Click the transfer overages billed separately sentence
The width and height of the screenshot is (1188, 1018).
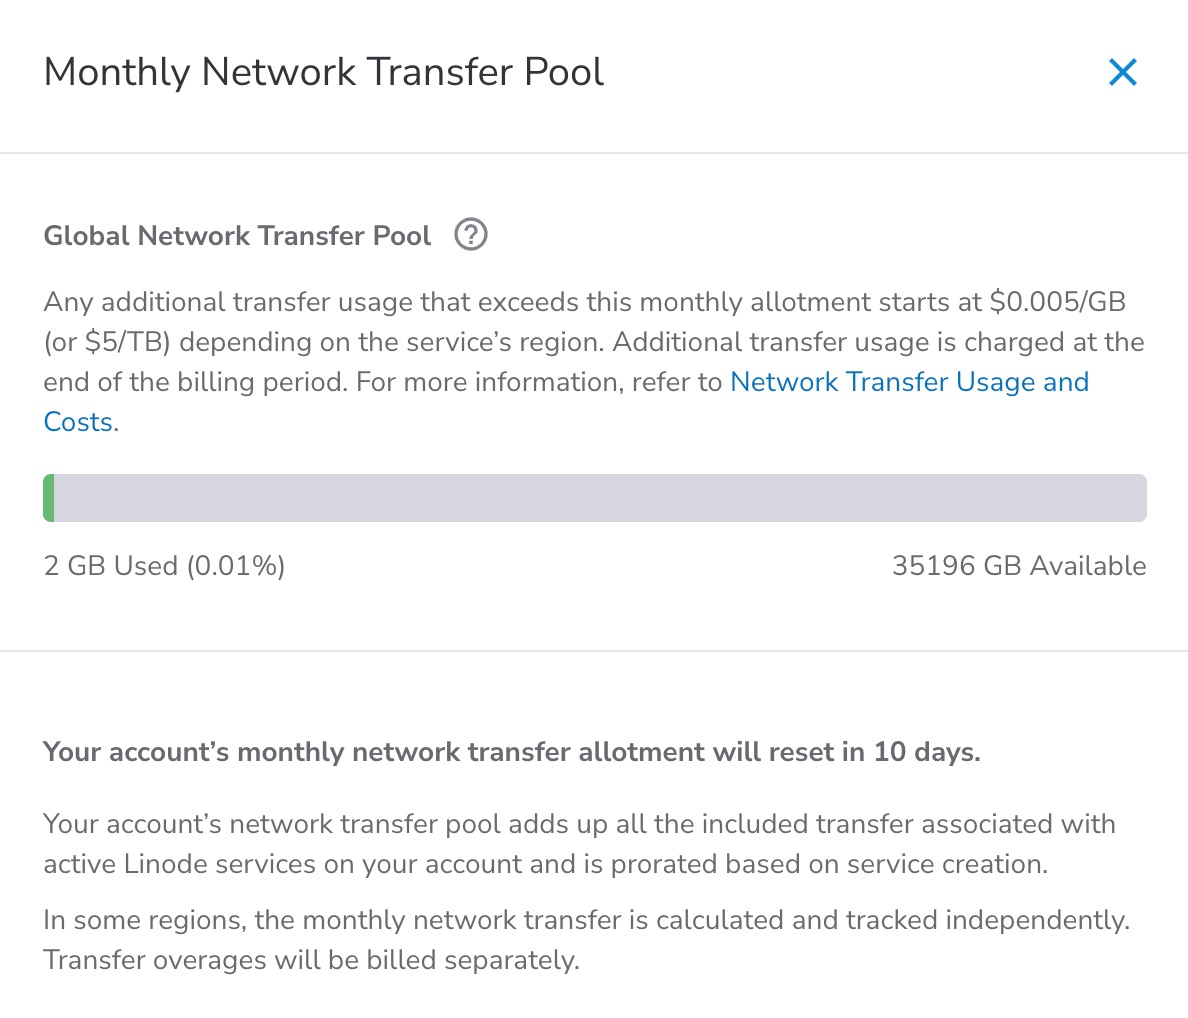point(311,960)
